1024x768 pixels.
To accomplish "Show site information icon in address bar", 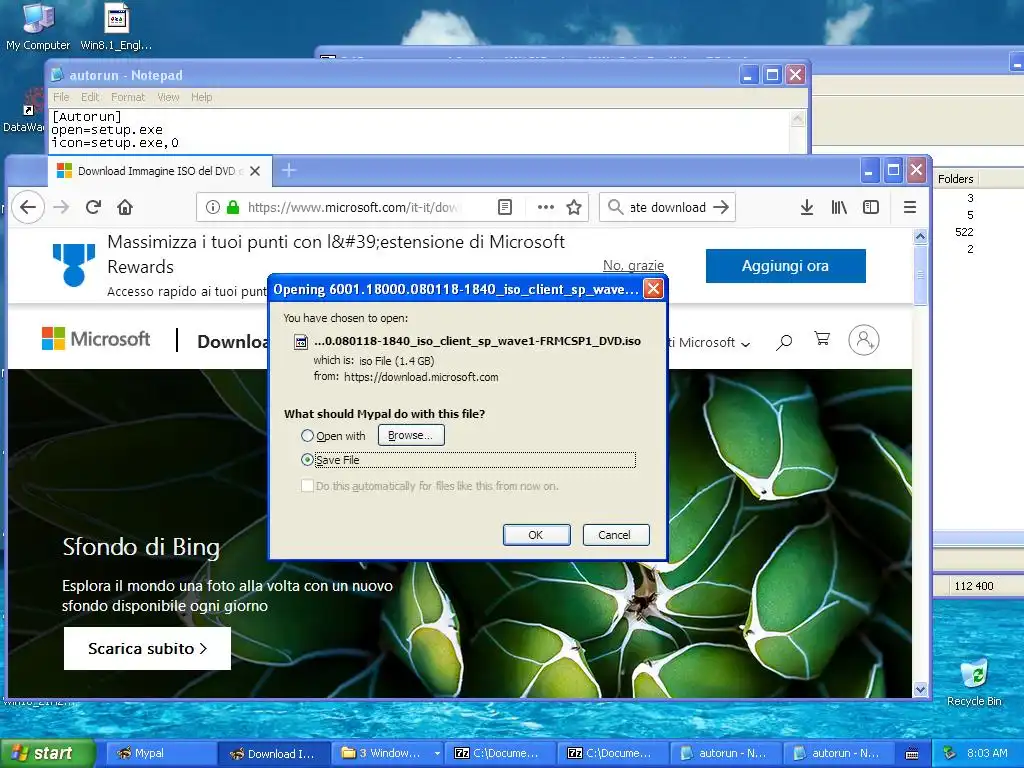I will [x=212, y=207].
